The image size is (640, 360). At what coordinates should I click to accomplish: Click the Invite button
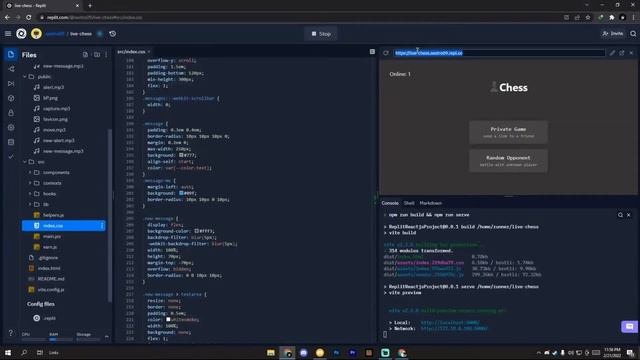click(613, 33)
